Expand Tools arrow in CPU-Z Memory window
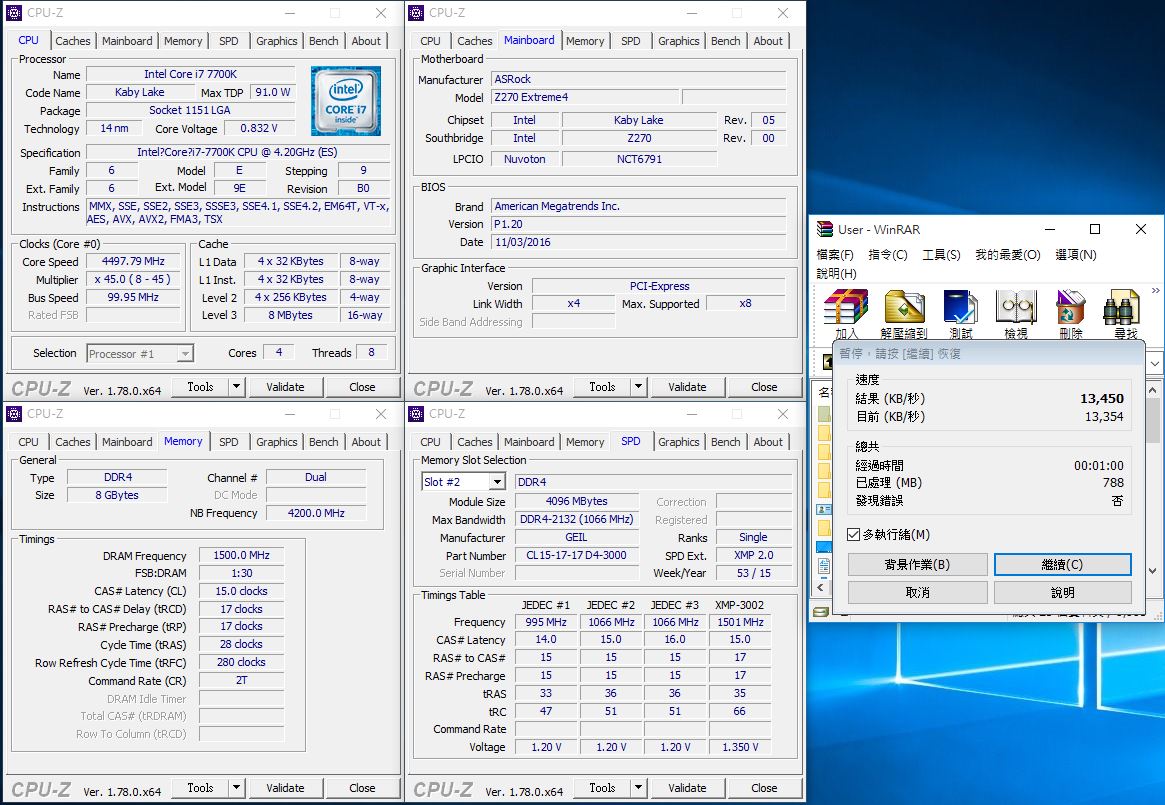The width and height of the screenshot is (1165, 805). tap(236, 788)
